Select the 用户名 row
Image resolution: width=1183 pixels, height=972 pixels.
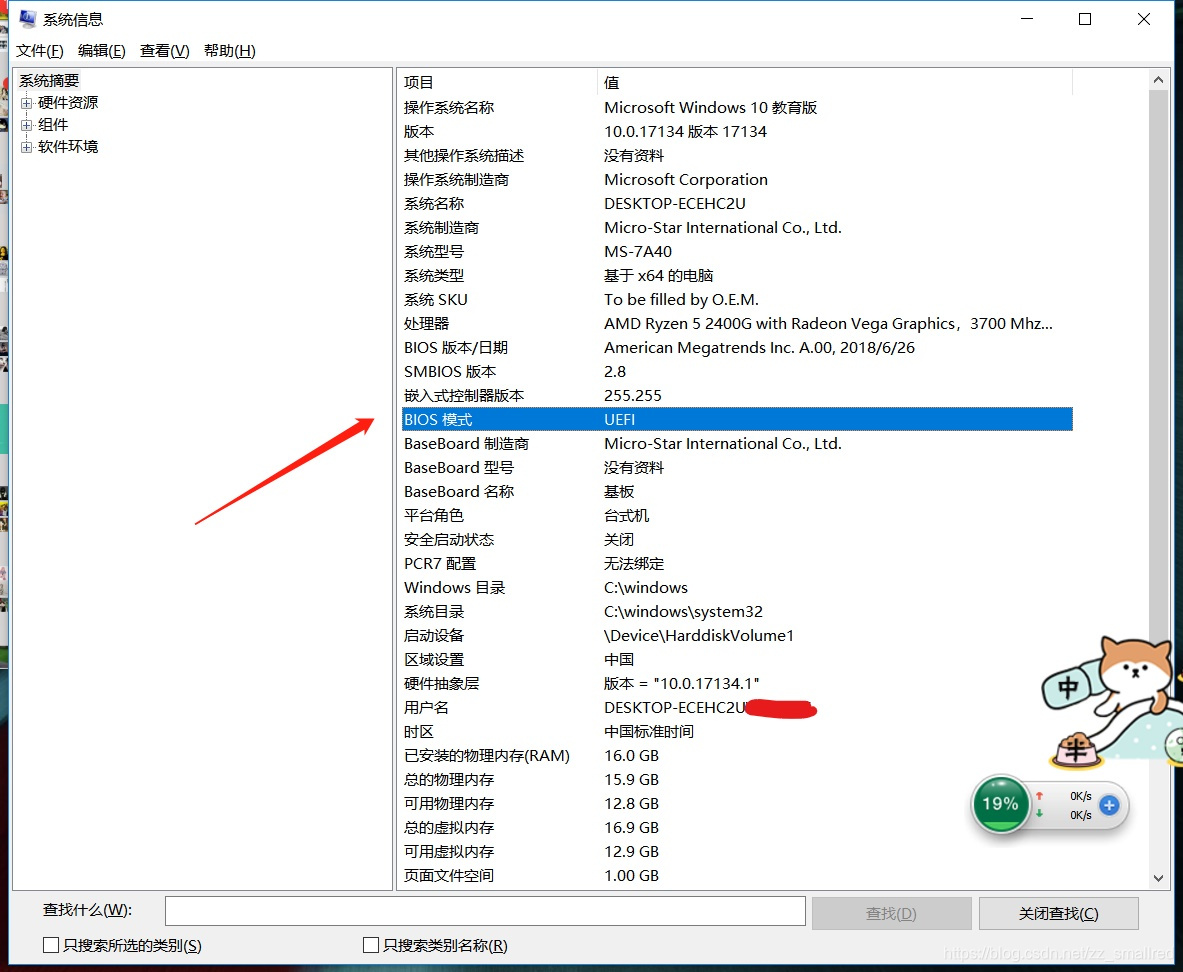click(x=737, y=708)
